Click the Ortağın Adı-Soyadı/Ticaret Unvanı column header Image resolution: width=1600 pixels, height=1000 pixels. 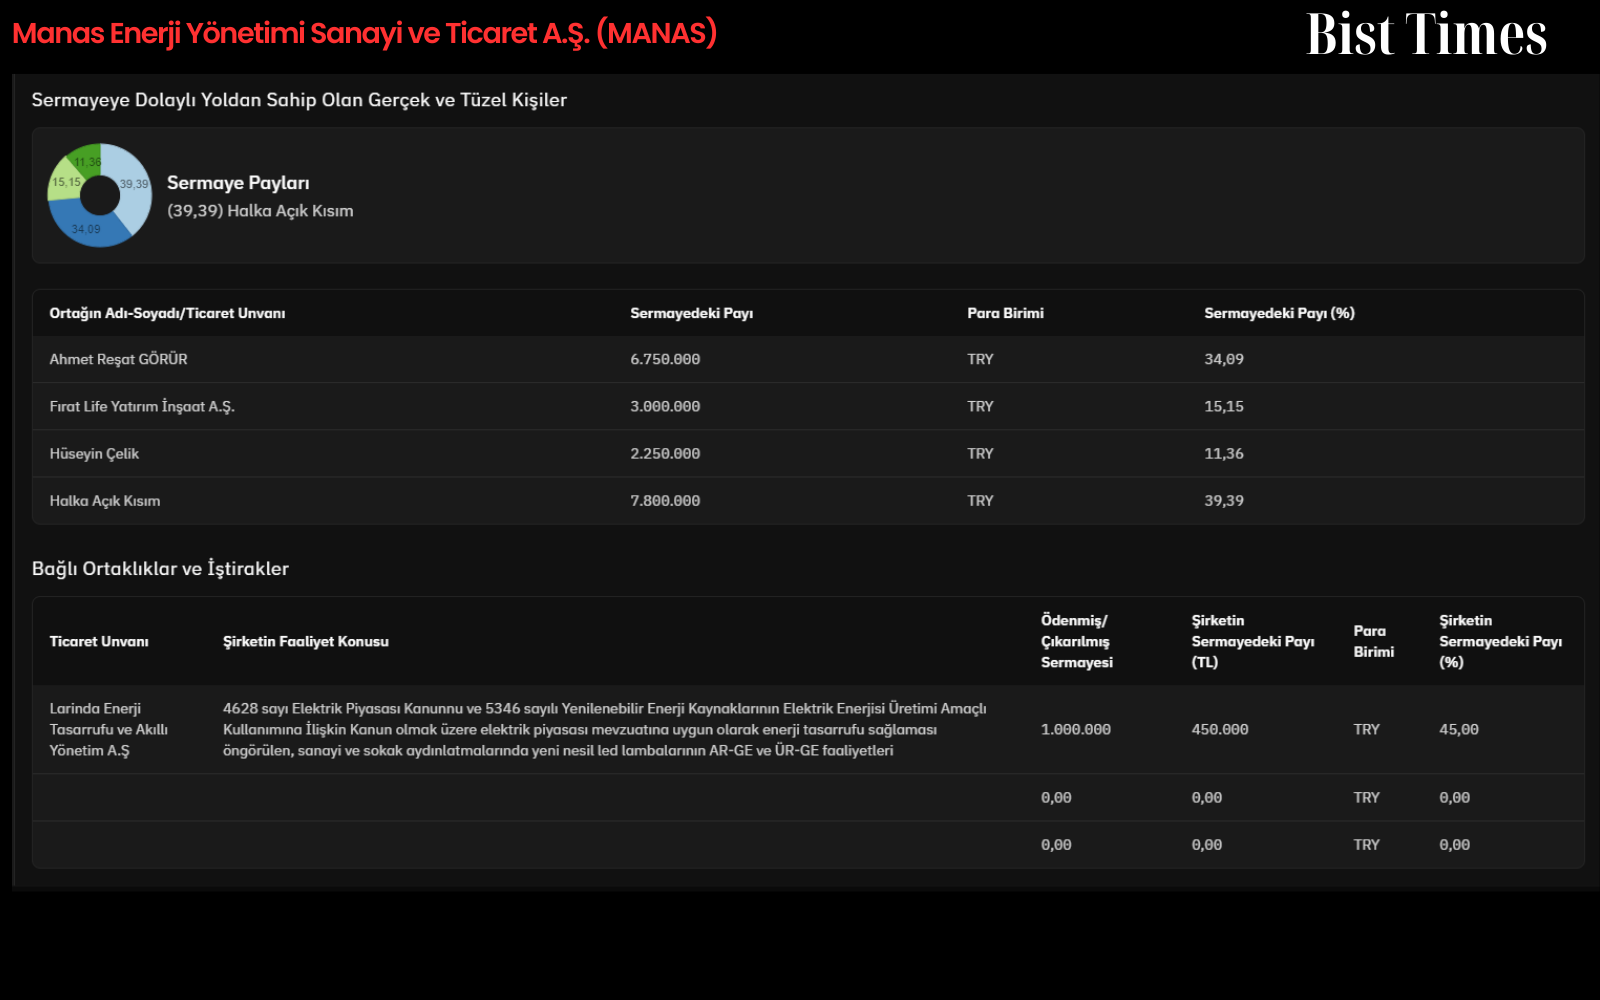[167, 313]
